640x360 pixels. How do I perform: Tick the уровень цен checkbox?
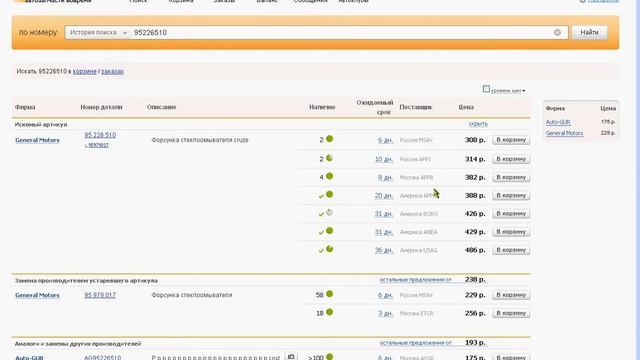486,89
